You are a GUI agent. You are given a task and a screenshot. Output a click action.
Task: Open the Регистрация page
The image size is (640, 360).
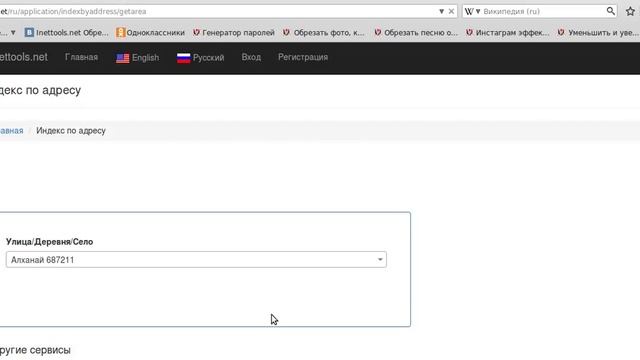point(303,57)
